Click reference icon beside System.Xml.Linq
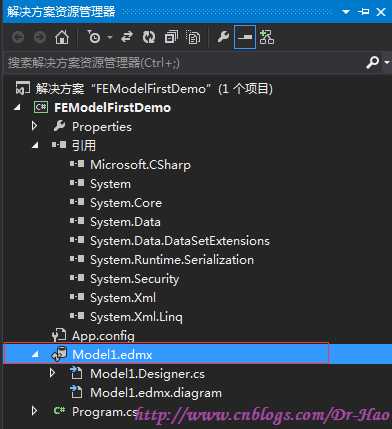392x429 pixels. click(77, 316)
